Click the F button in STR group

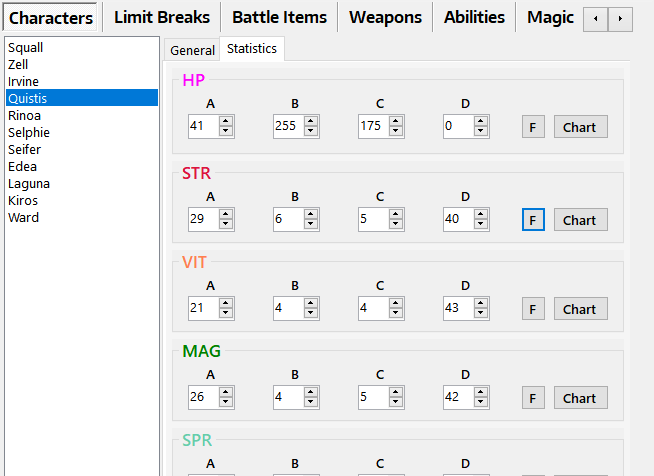pos(533,220)
